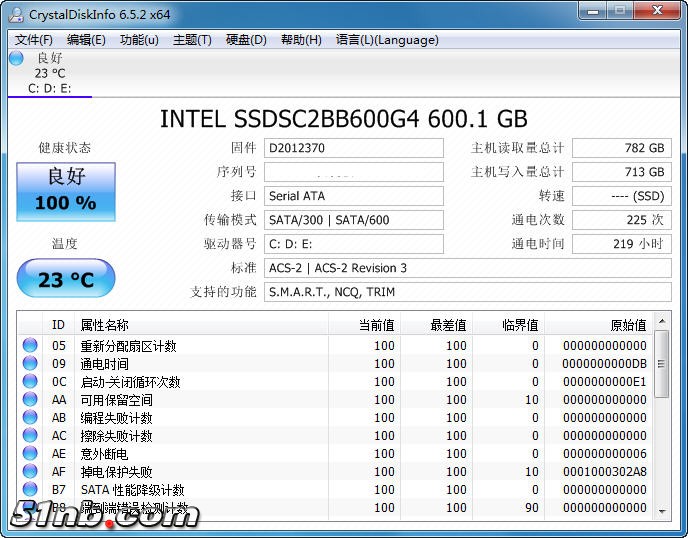Click the CrystalDiskInfo app icon in title bar
This screenshot has width=688, height=538.
tap(15, 13)
